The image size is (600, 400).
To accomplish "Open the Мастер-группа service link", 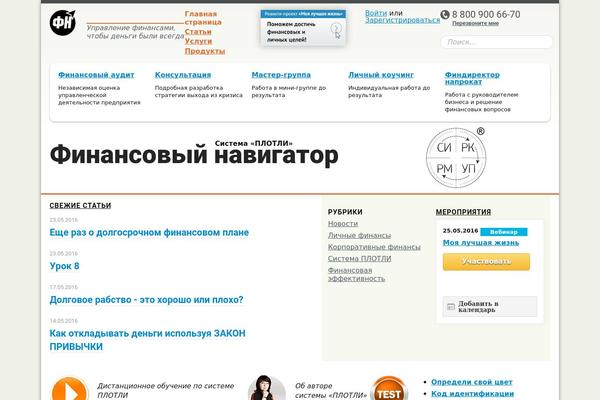I will coord(281,75).
